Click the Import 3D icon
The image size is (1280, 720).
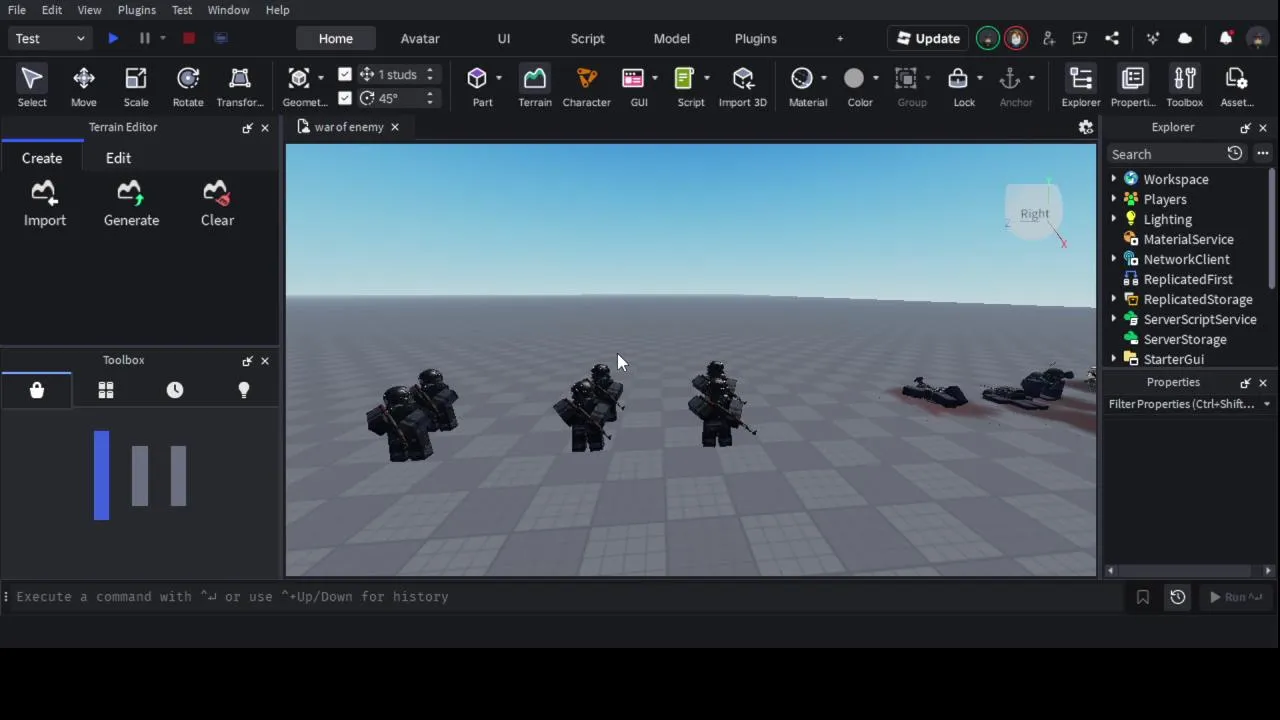pyautogui.click(x=743, y=79)
